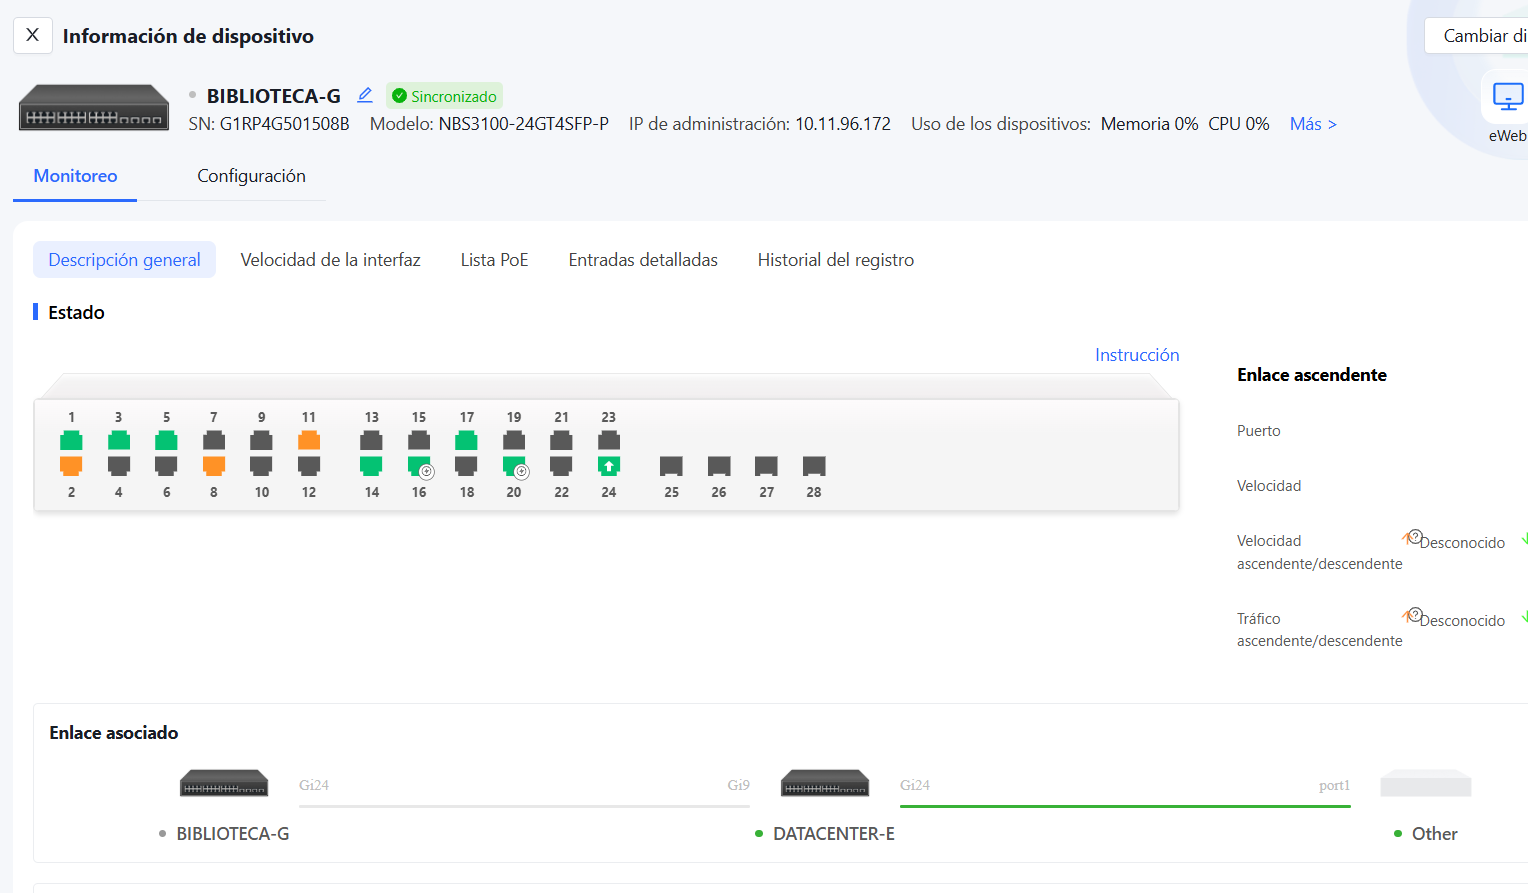Open the Descripción general sub-tab
1528x893 pixels.
pyautogui.click(x=125, y=260)
